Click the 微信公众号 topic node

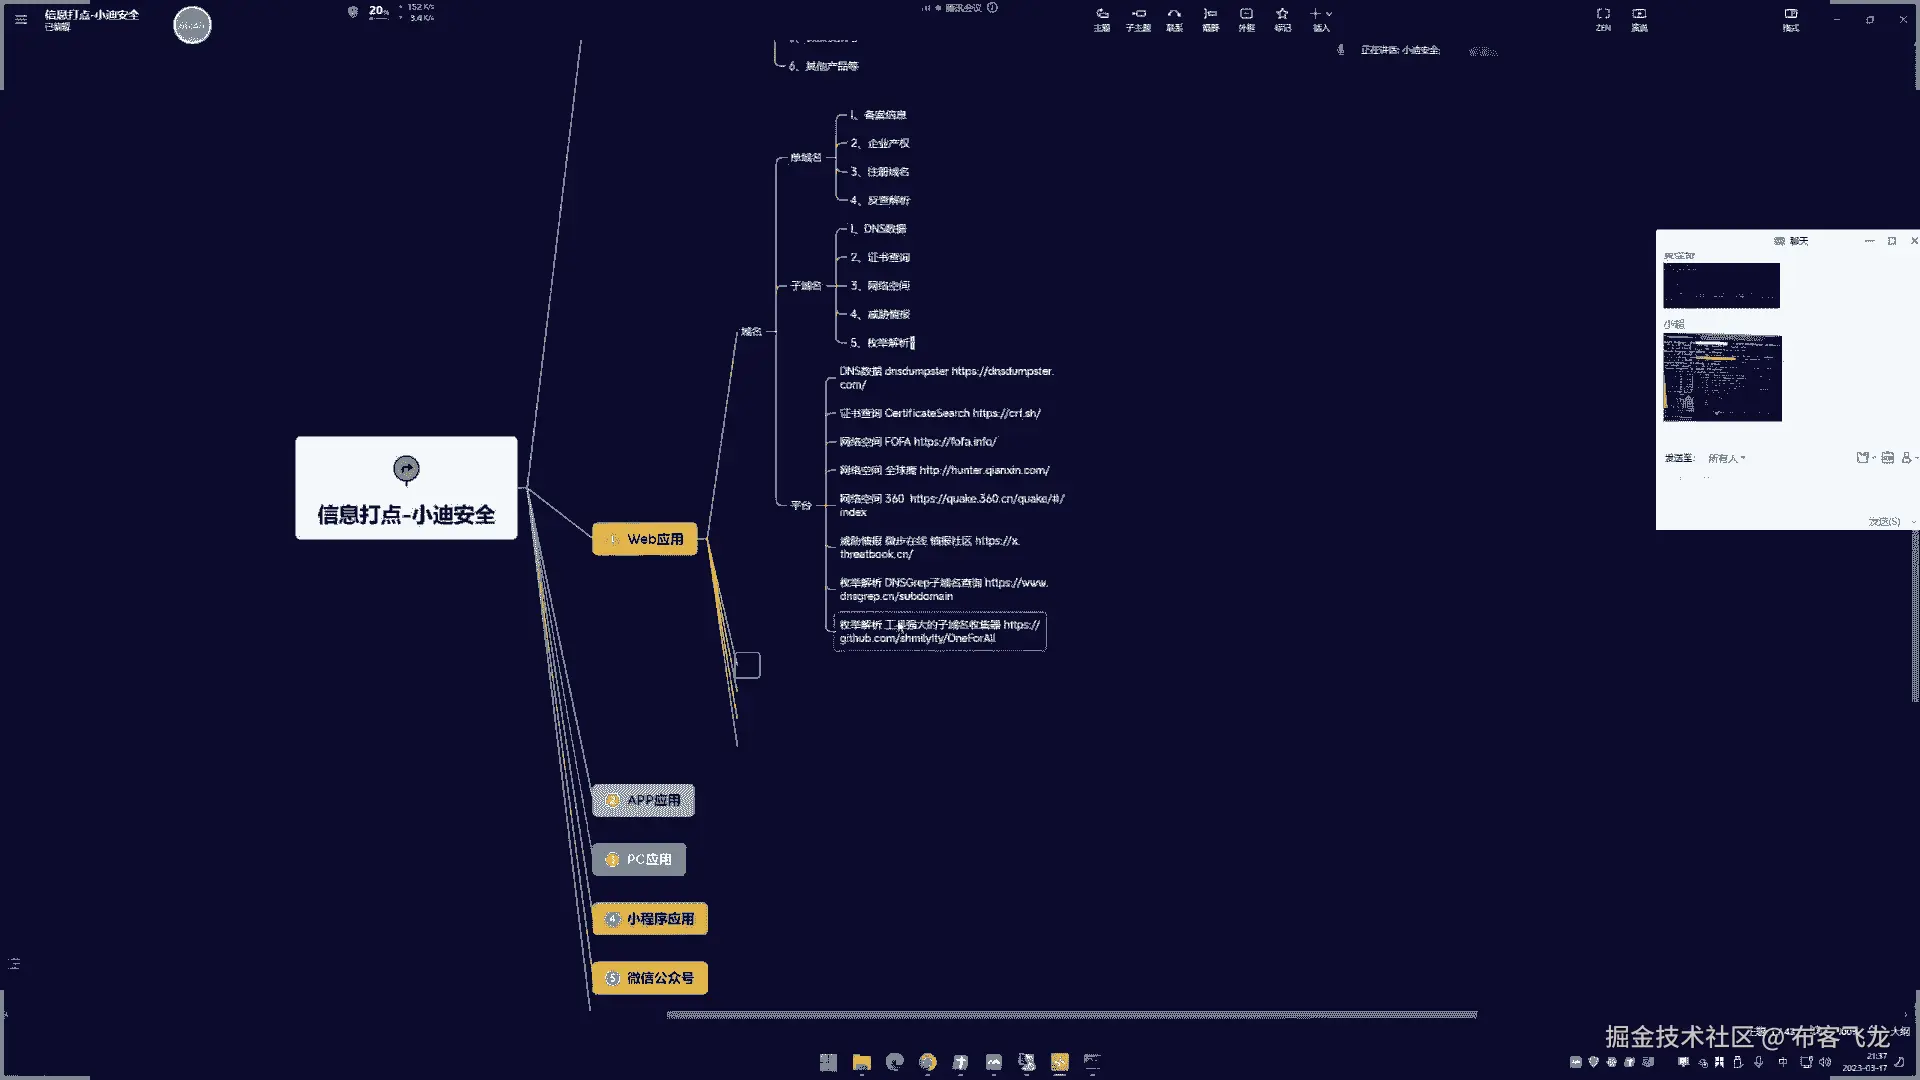pyautogui.click(x=650, y=978)
